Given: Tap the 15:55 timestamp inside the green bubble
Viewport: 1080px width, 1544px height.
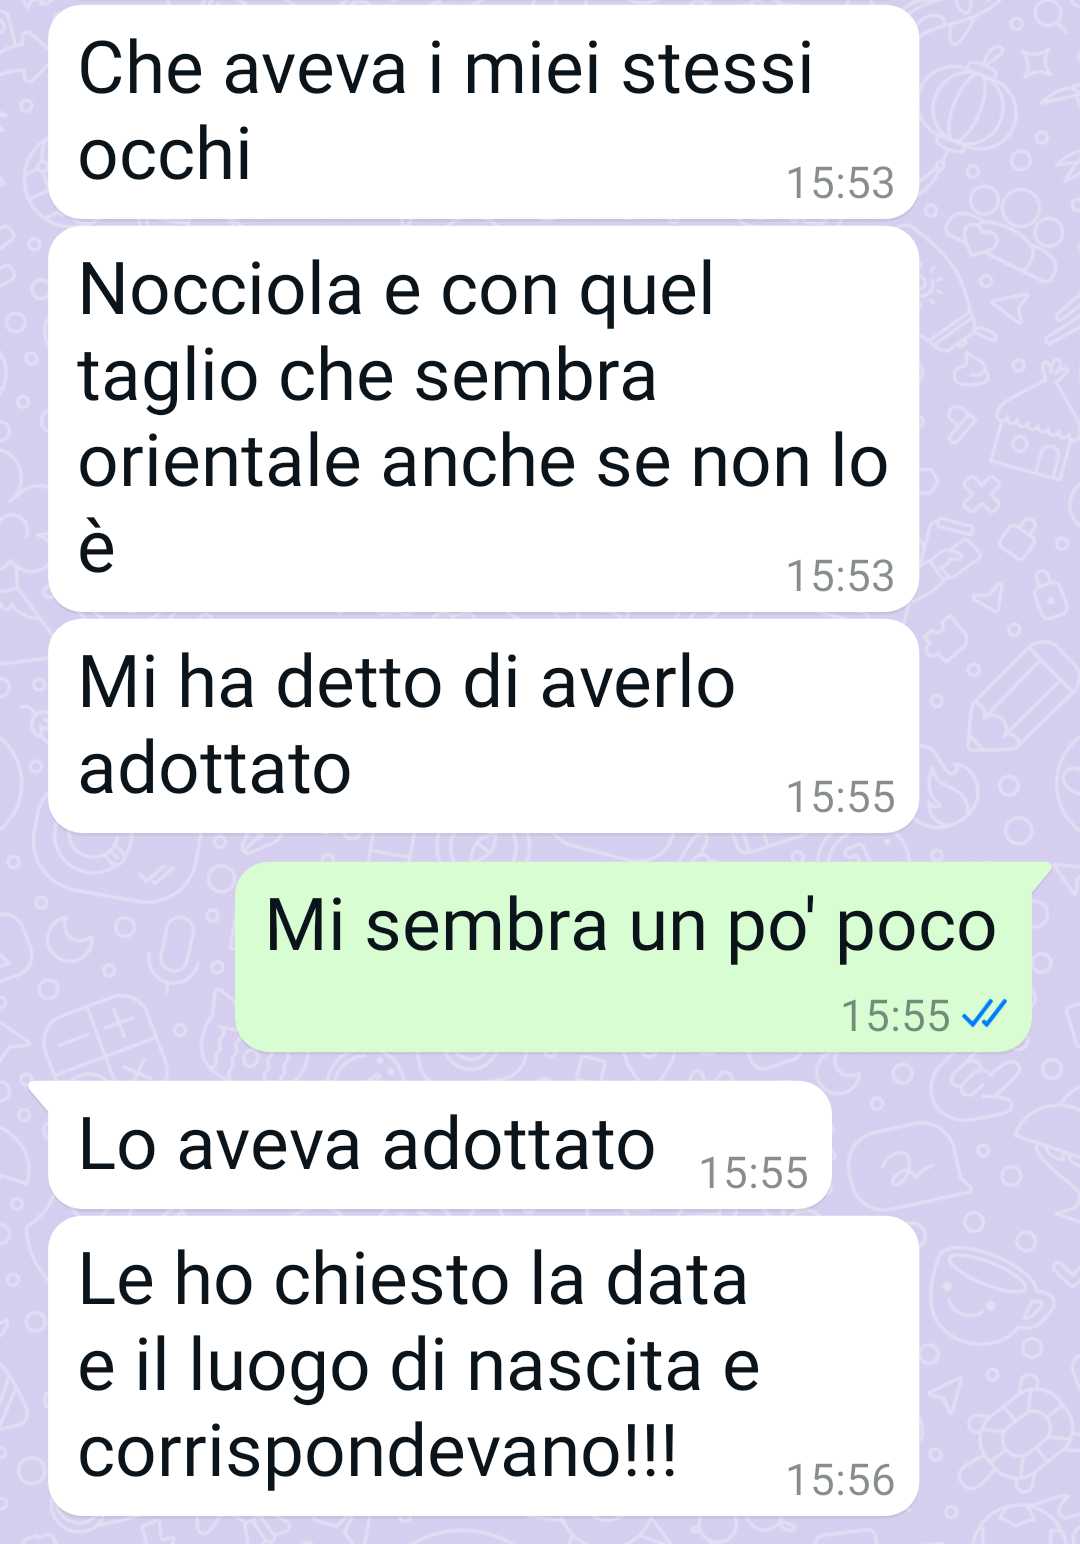Looking at the screenshot, I should click(x=896, y=1016).
